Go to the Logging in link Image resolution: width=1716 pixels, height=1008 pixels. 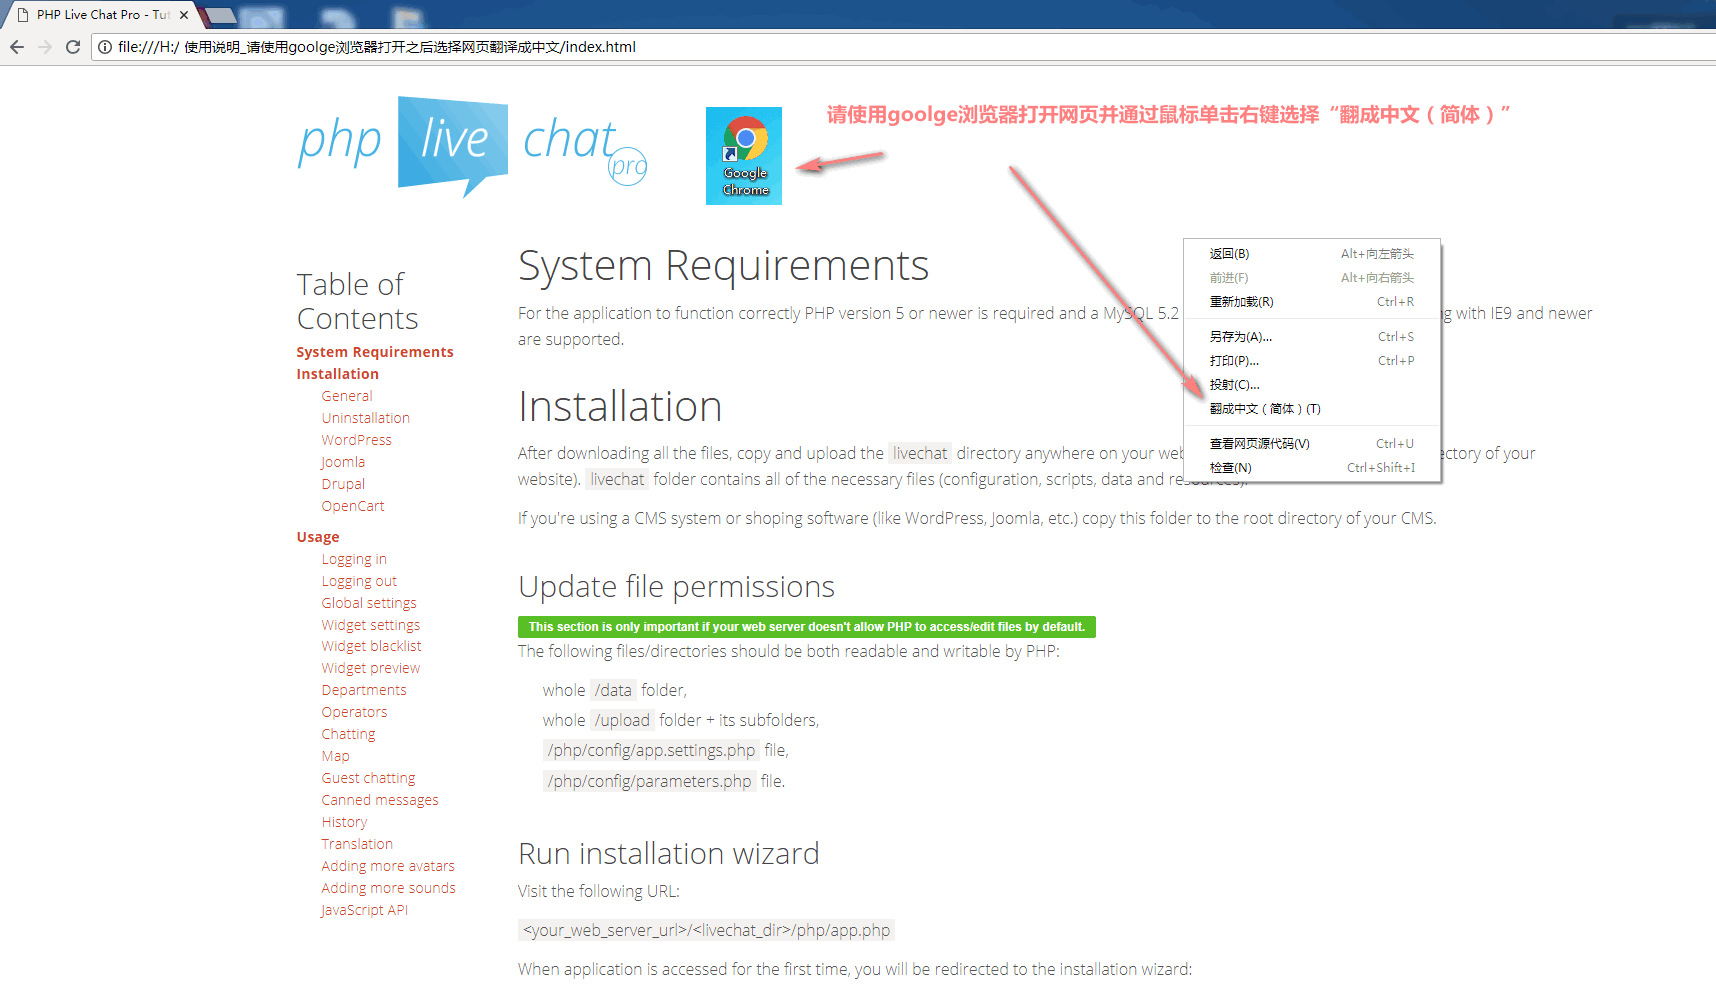point(354,559)
